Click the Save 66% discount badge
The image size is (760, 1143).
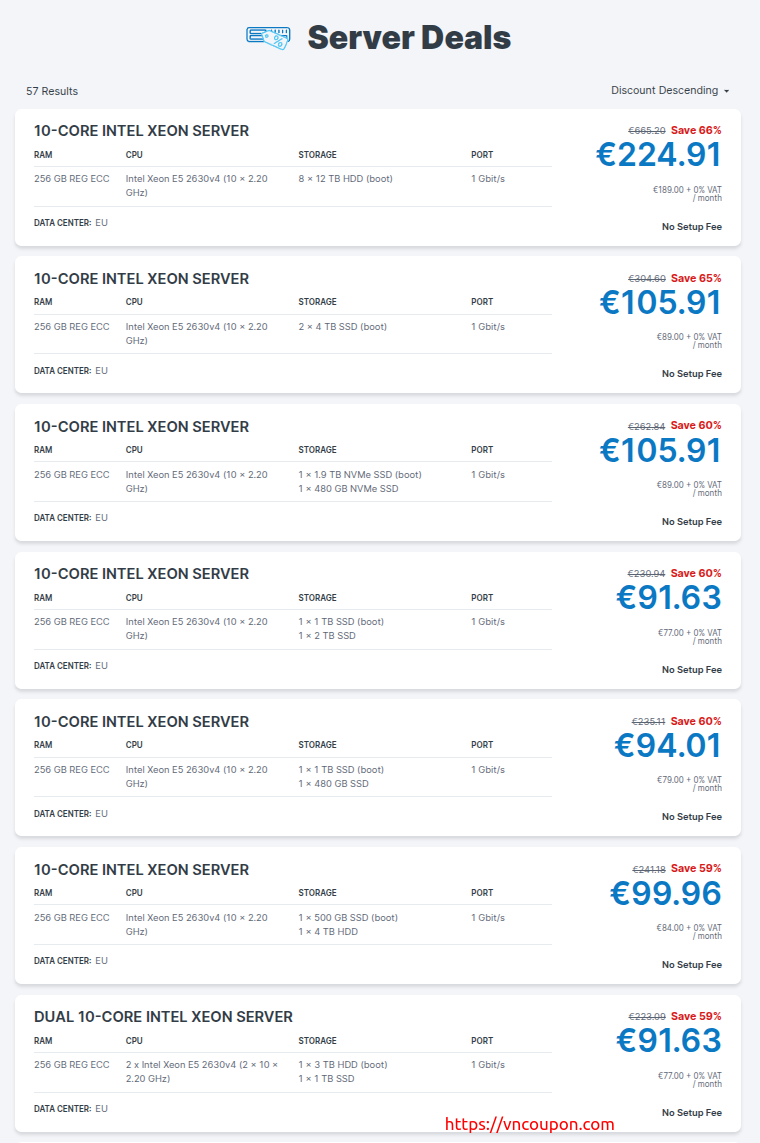696,130
